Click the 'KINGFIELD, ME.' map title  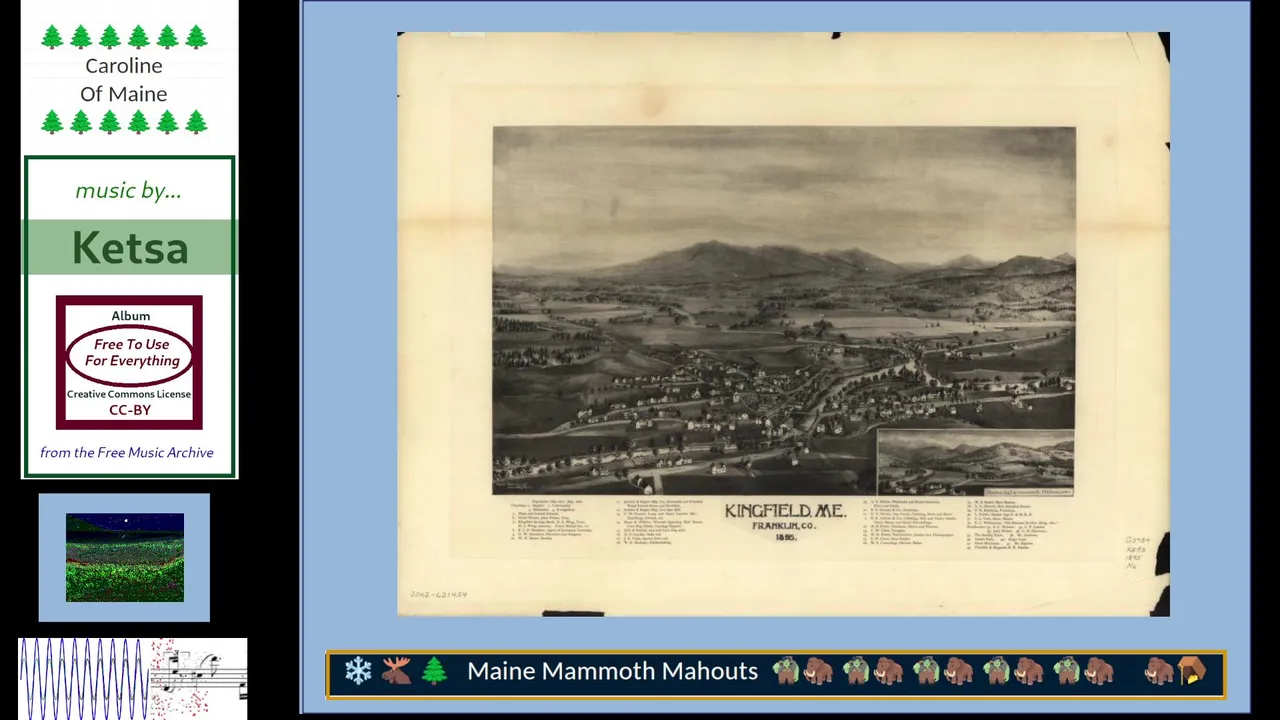(785, 511)
